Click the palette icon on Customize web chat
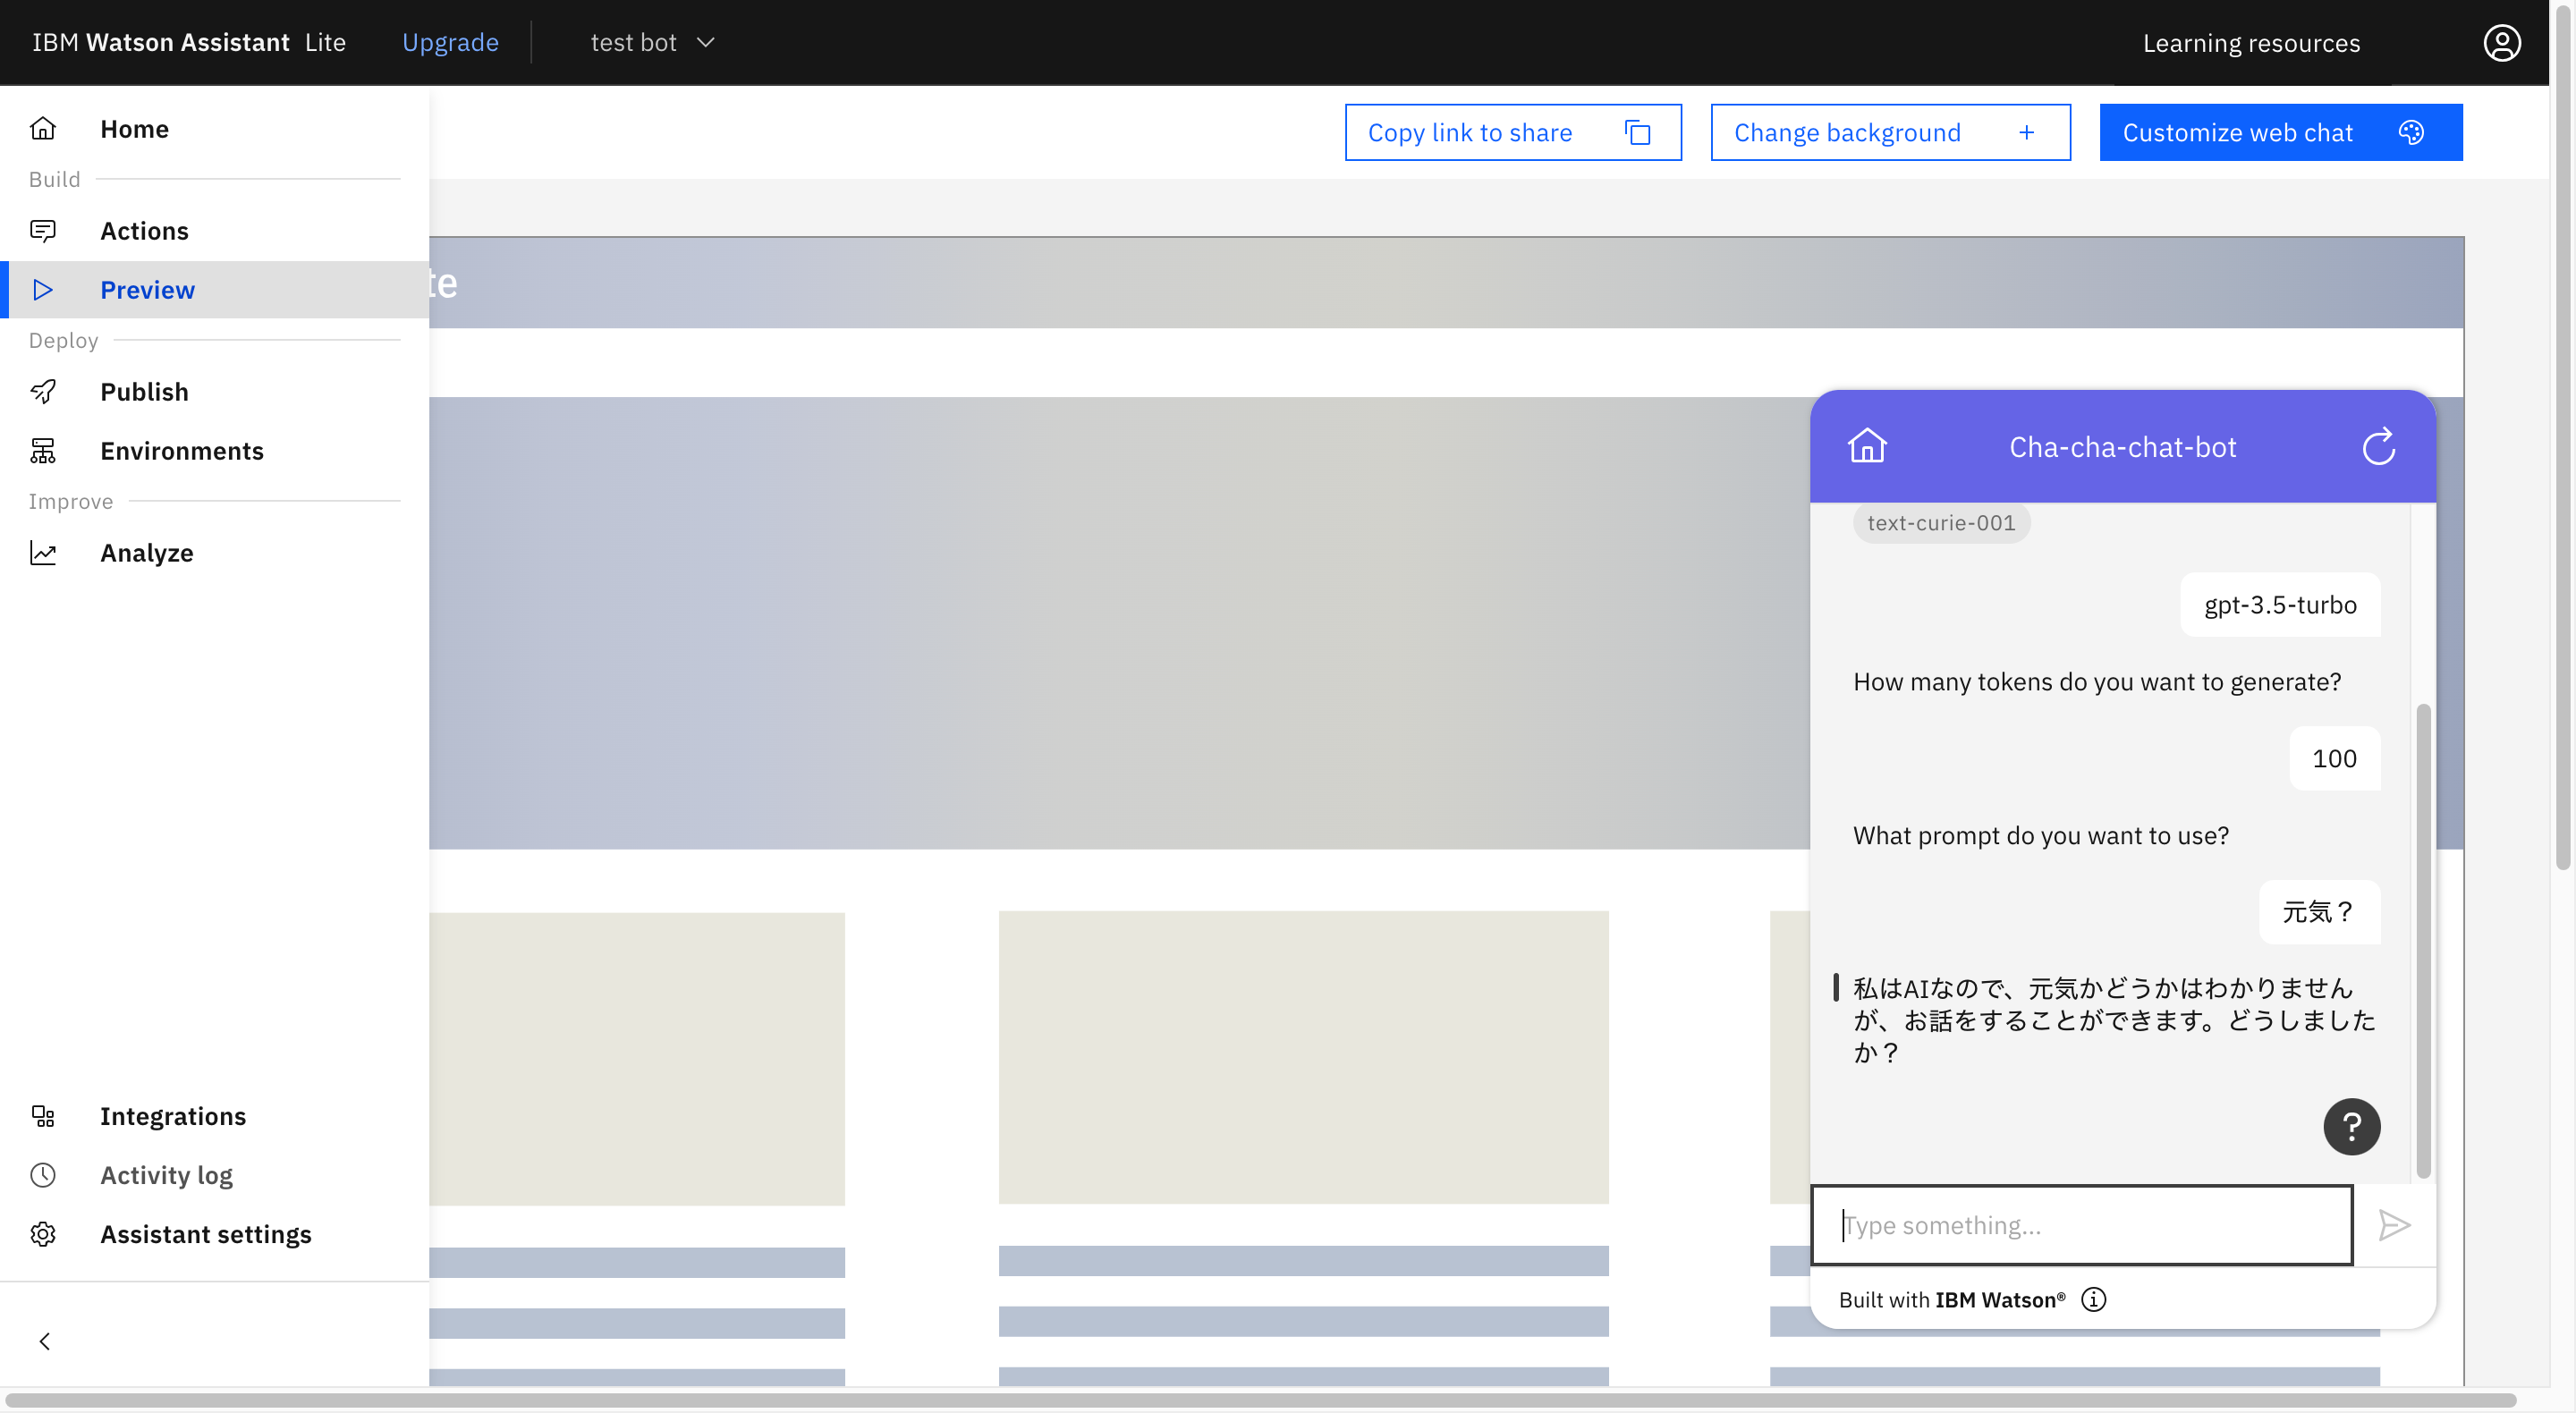 [2411, 133]
